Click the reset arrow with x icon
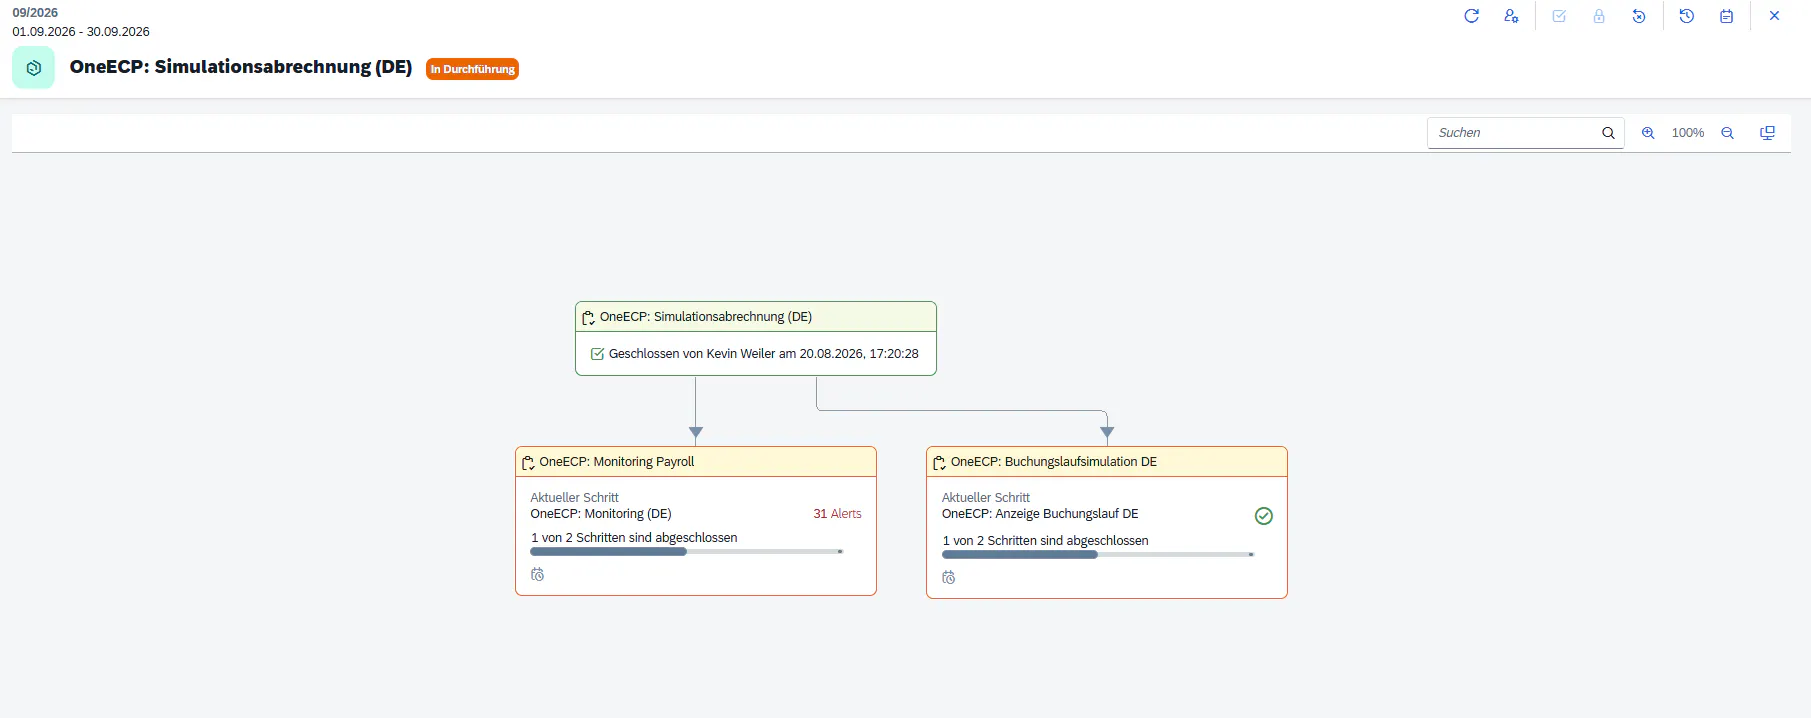 [1639, 16]
